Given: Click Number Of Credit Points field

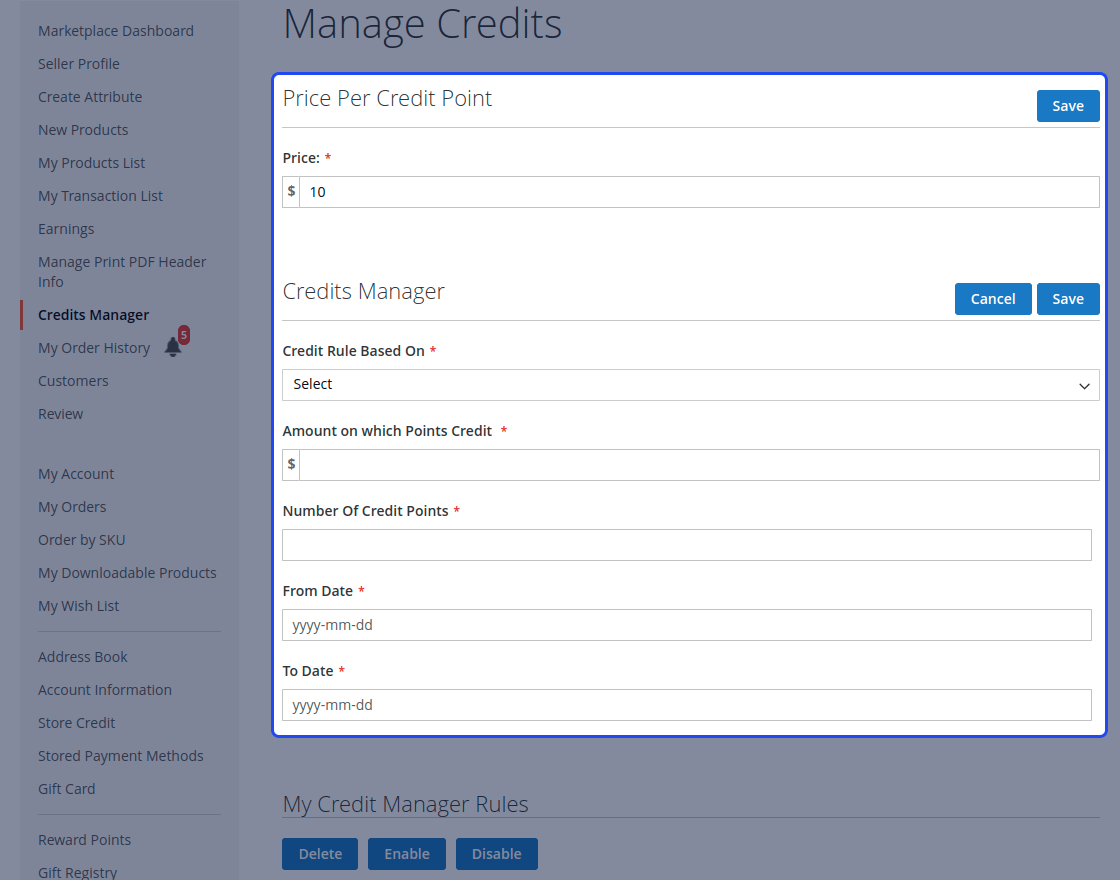Looking at the screenshot, I should tap(686, 545).
